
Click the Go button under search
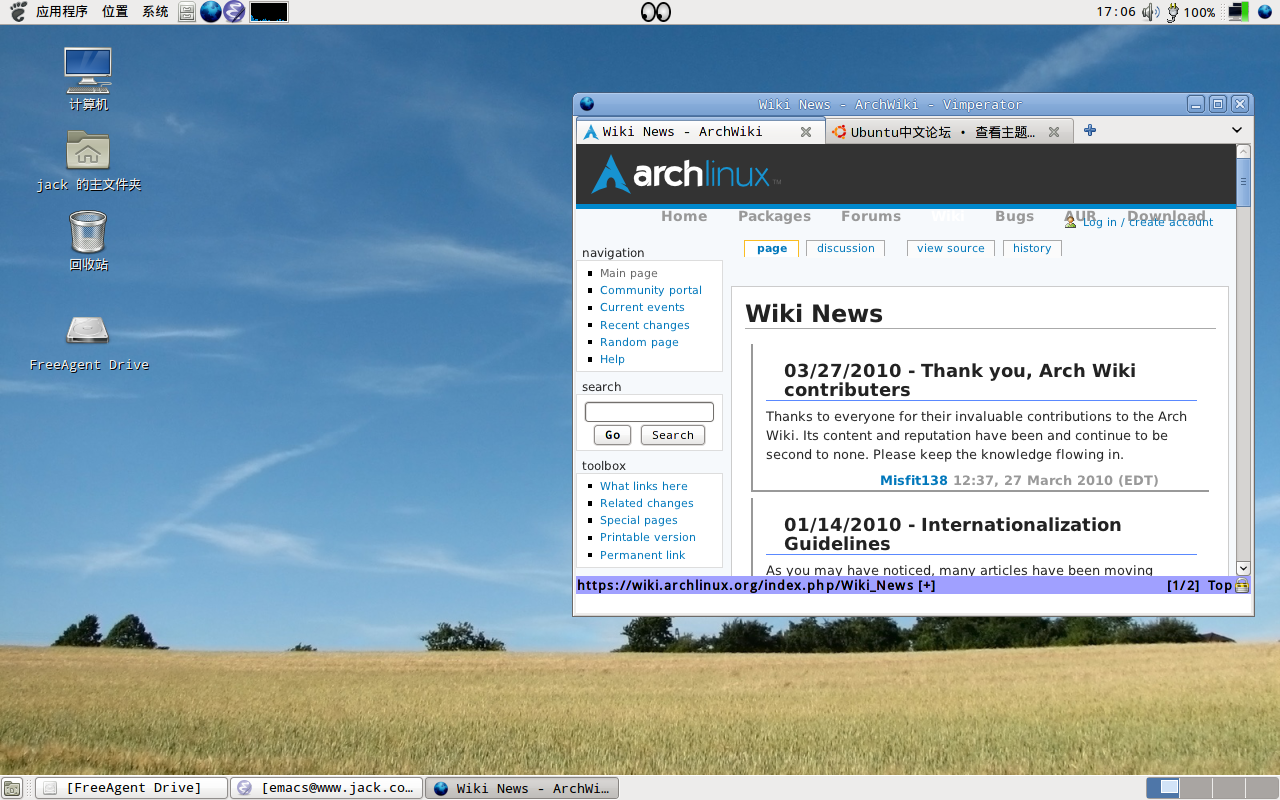(x=612, y=435)
